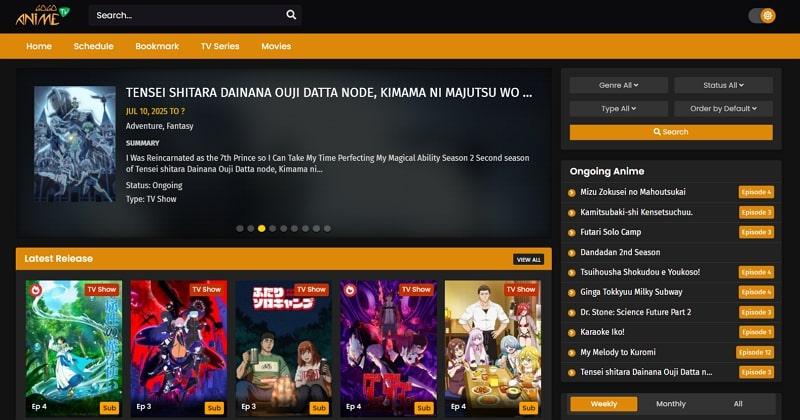Select the sixth carousel dot
The width and height of the screenshot is (800, 420).
(294, 229)
